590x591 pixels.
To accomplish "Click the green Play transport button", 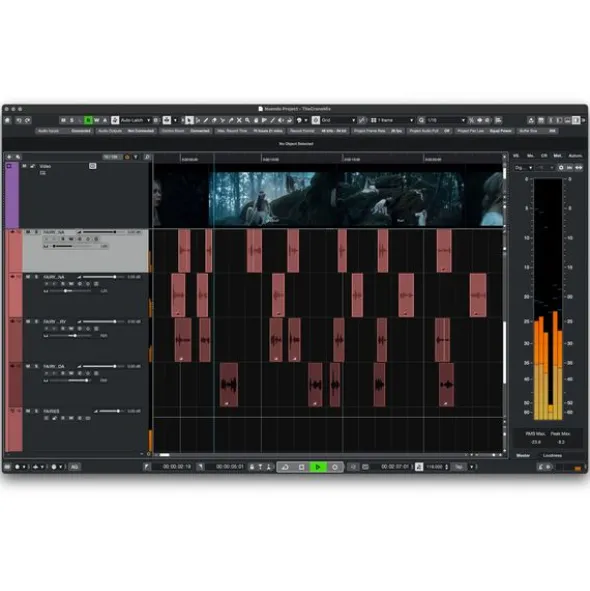I will pos(318,467).
